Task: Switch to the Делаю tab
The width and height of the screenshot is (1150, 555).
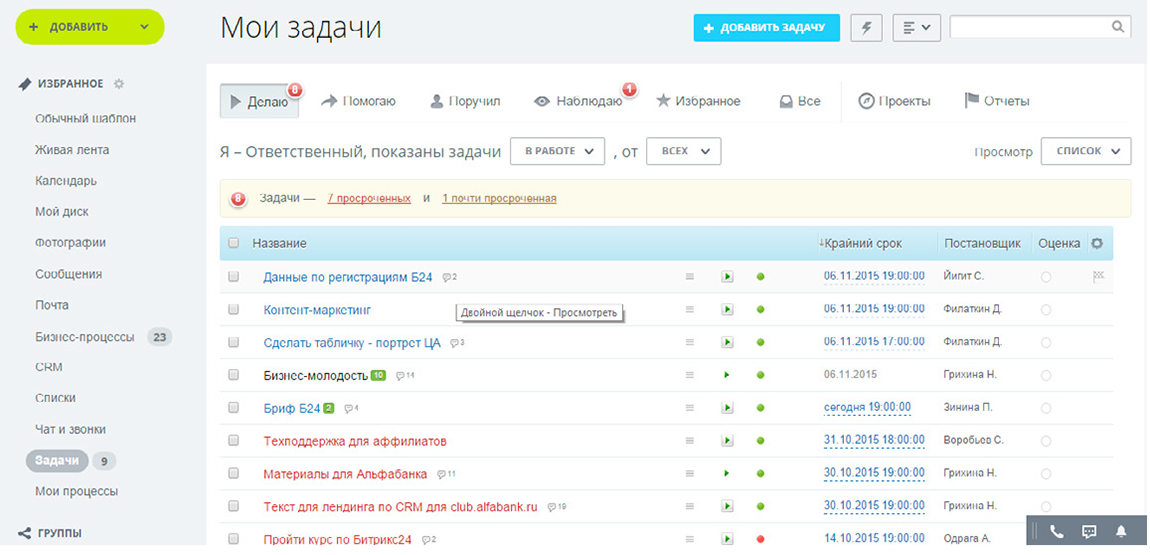Action: pyautogui.click(x=260, y=101)
